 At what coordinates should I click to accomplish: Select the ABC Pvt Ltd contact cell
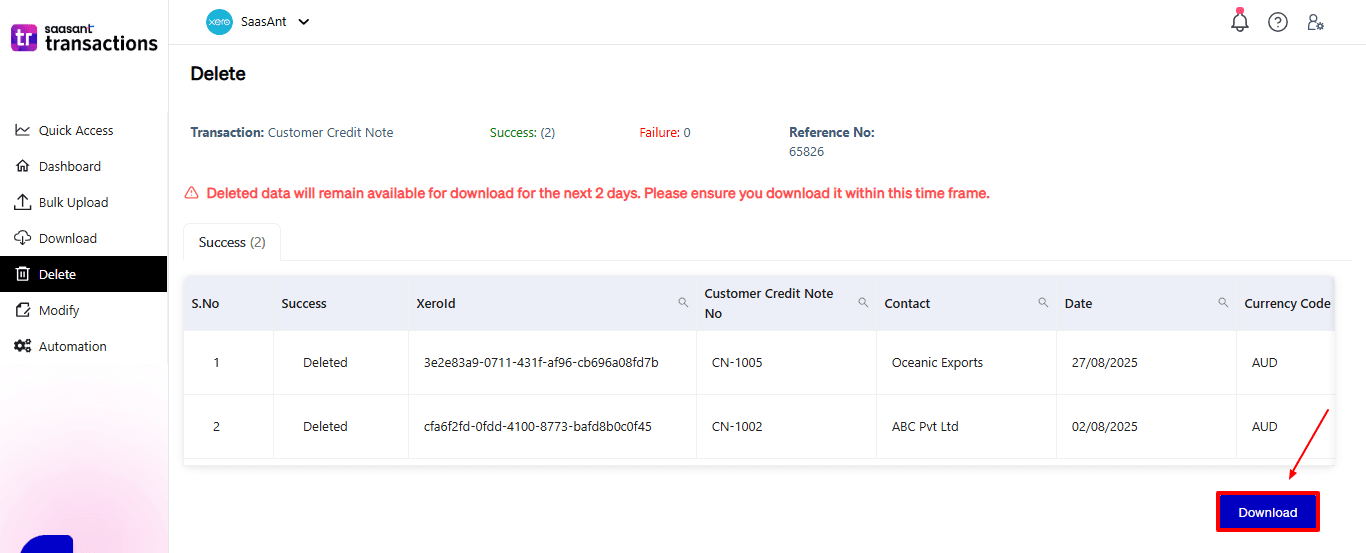(x=925, y=426)
